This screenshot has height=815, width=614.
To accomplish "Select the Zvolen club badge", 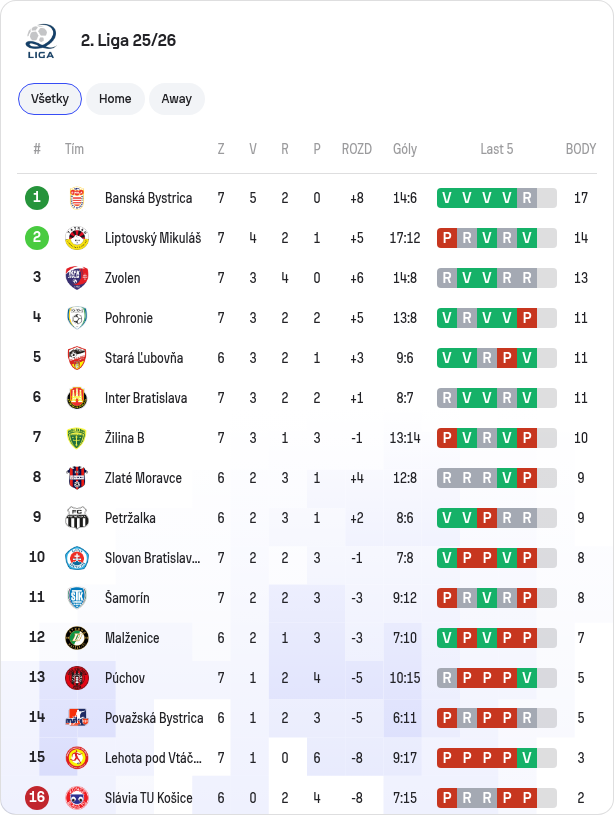I will (x=77, y=278).
